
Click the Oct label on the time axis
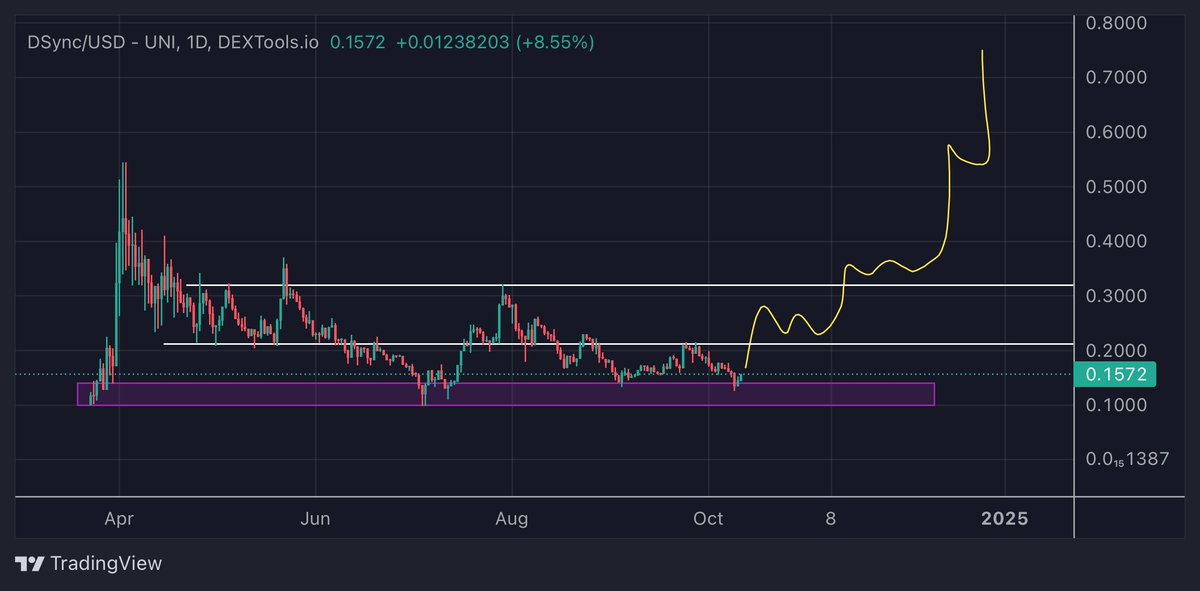(x=708, y=519)
